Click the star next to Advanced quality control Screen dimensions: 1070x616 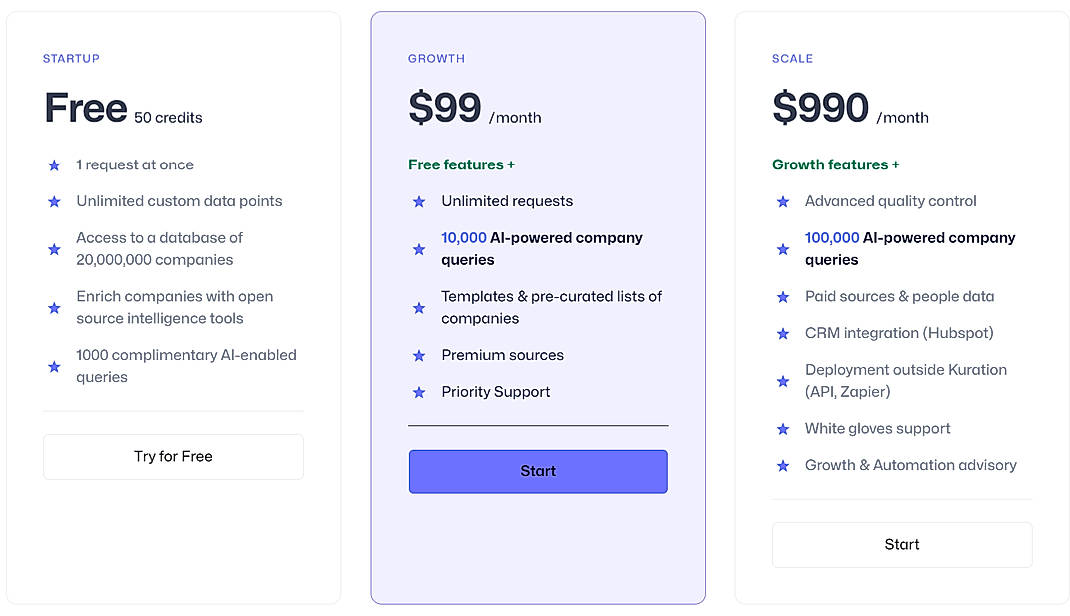[x=782, y=201]
